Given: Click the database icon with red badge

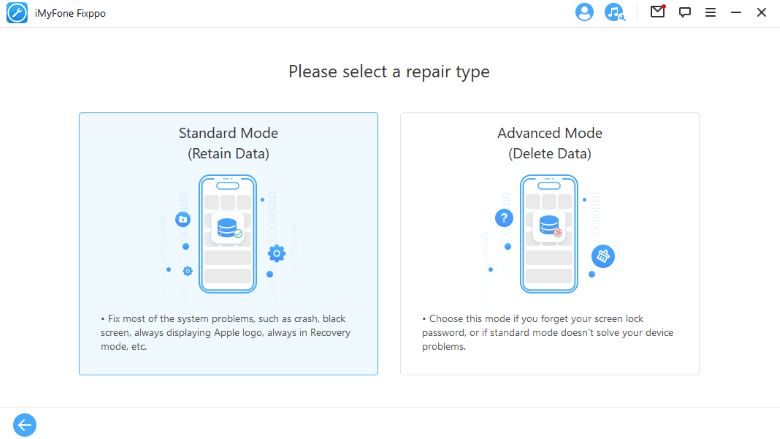Looking at the screenshot, I should 550,226.
